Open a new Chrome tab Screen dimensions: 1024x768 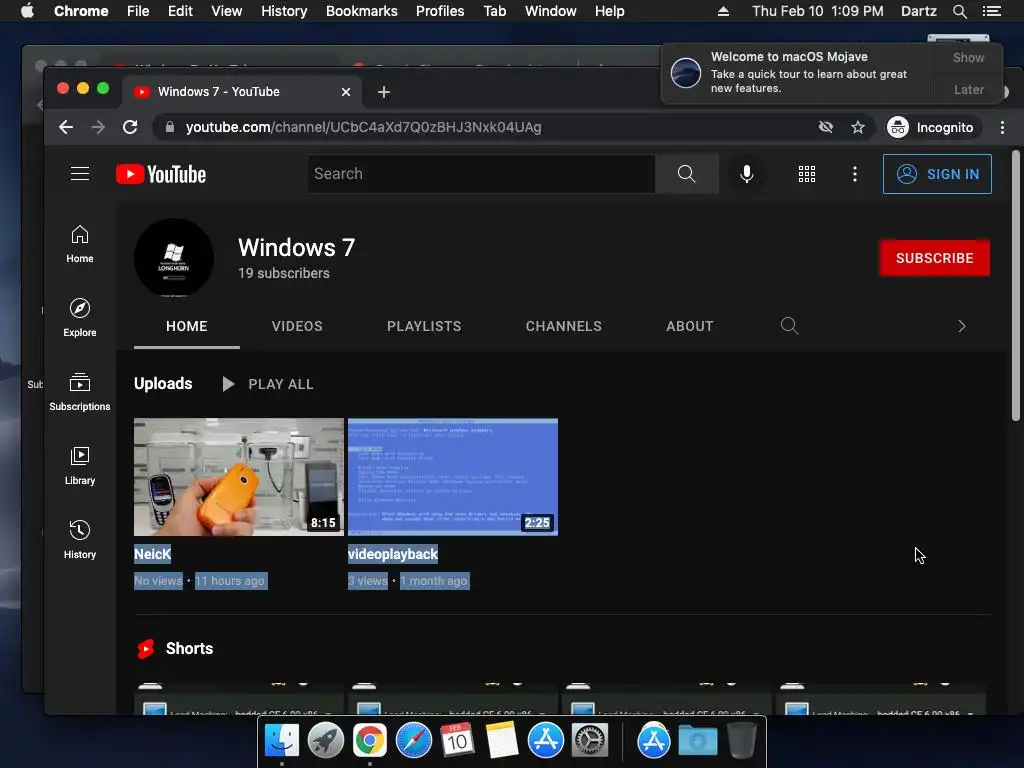pos(384,92)
